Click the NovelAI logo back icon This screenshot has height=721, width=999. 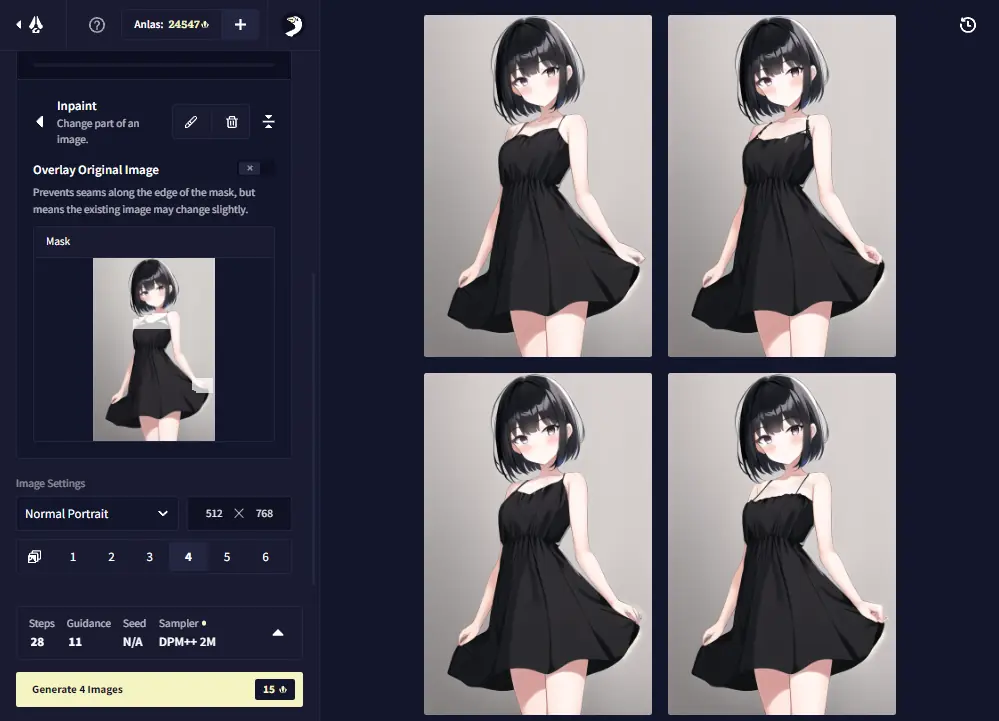pyautogui.click(x=31, y=25)
